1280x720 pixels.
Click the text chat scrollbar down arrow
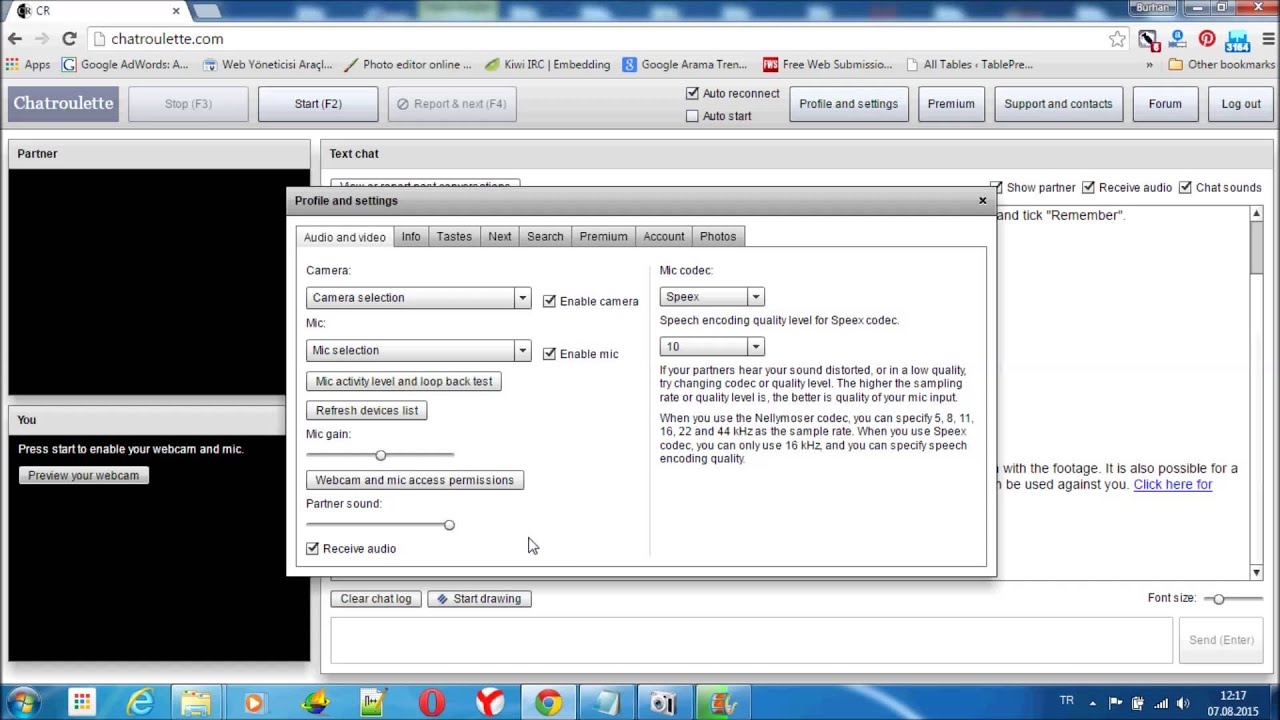pyautogui.click(x=1257, y=572)
